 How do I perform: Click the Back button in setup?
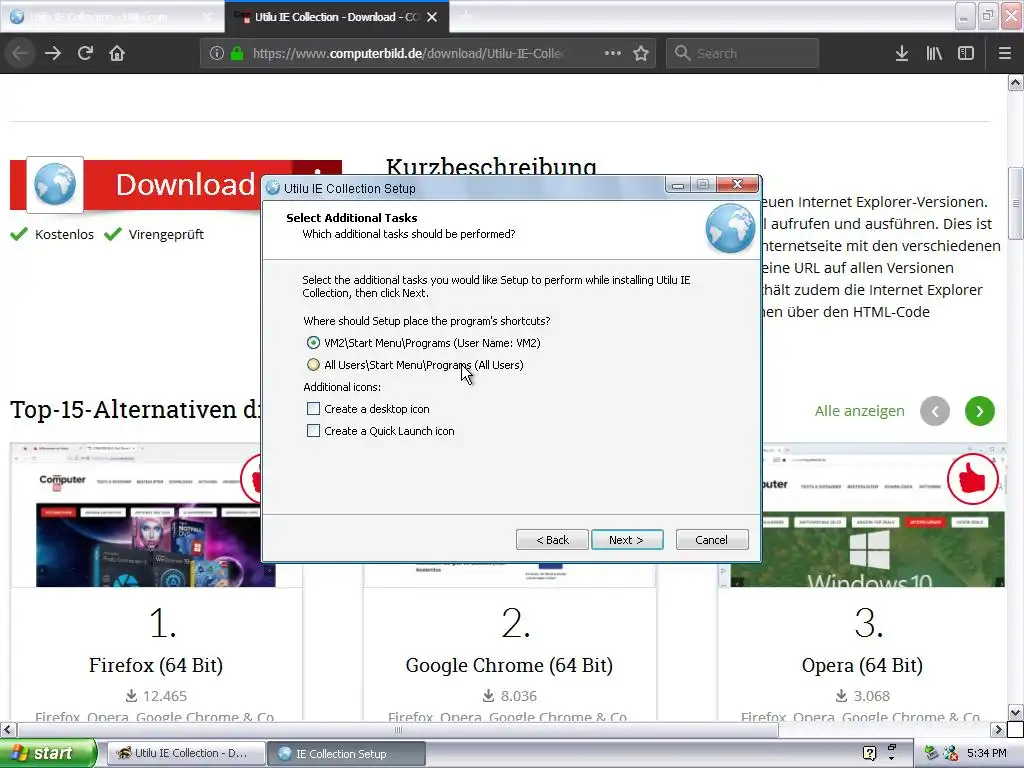552,540
